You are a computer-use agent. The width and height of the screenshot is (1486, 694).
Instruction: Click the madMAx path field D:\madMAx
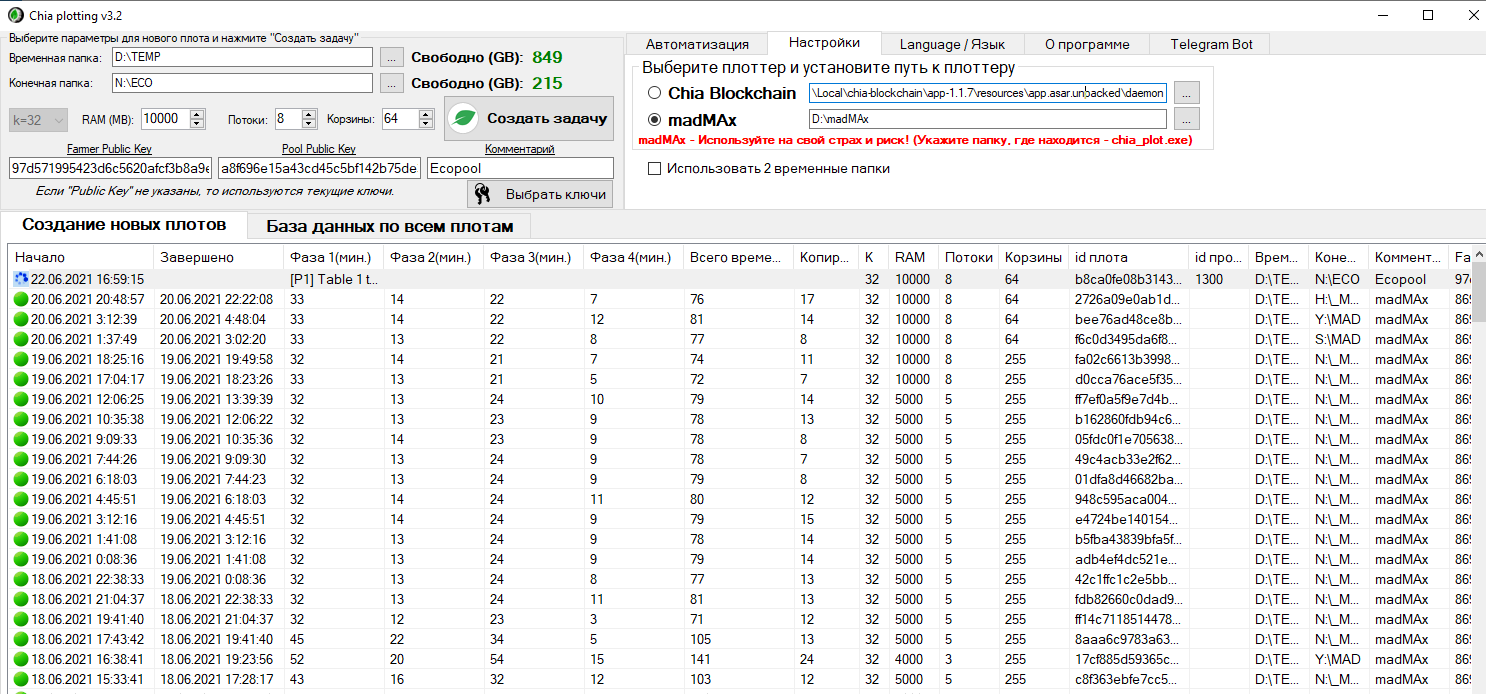(x=988, y=119)
